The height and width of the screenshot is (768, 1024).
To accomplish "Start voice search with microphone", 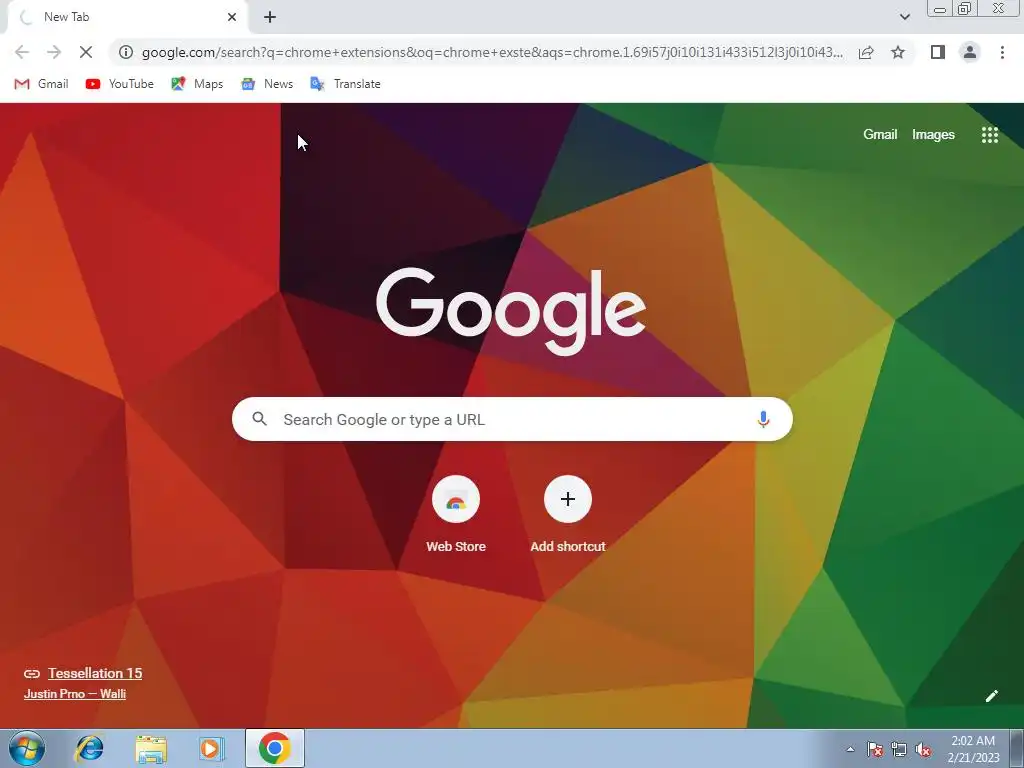I will (x=763, y=419).
